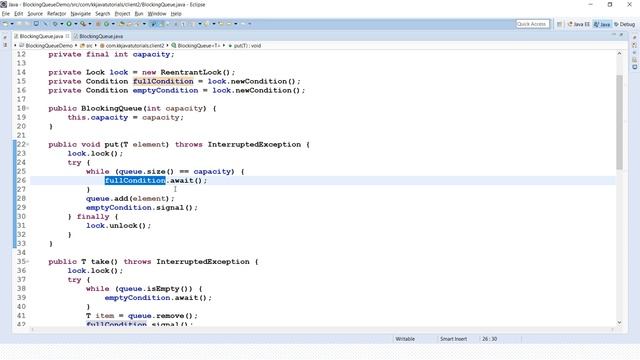Open the New Java Class dropdown arrow
Screen dimensions: 640x360
coord(113,24)
